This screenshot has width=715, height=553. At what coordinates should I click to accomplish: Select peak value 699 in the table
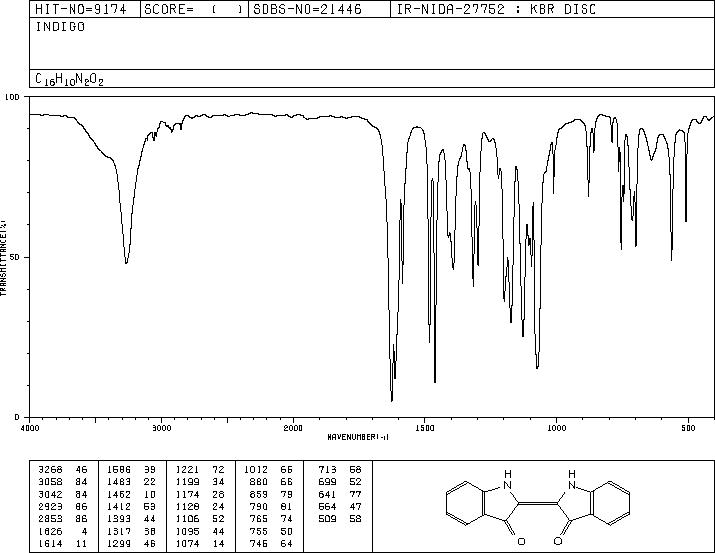click(327, 482)
